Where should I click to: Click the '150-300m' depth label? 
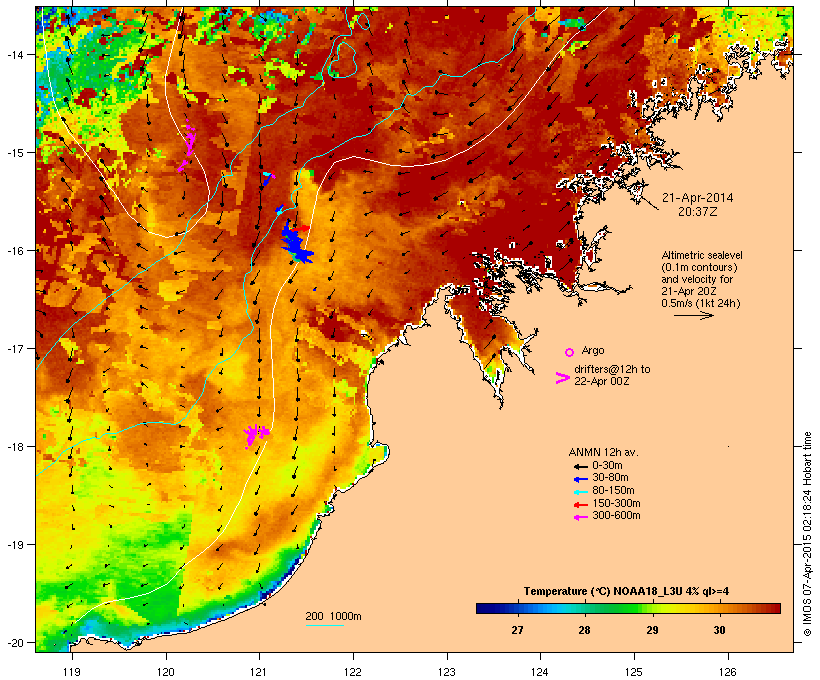(x=616, y=503)
